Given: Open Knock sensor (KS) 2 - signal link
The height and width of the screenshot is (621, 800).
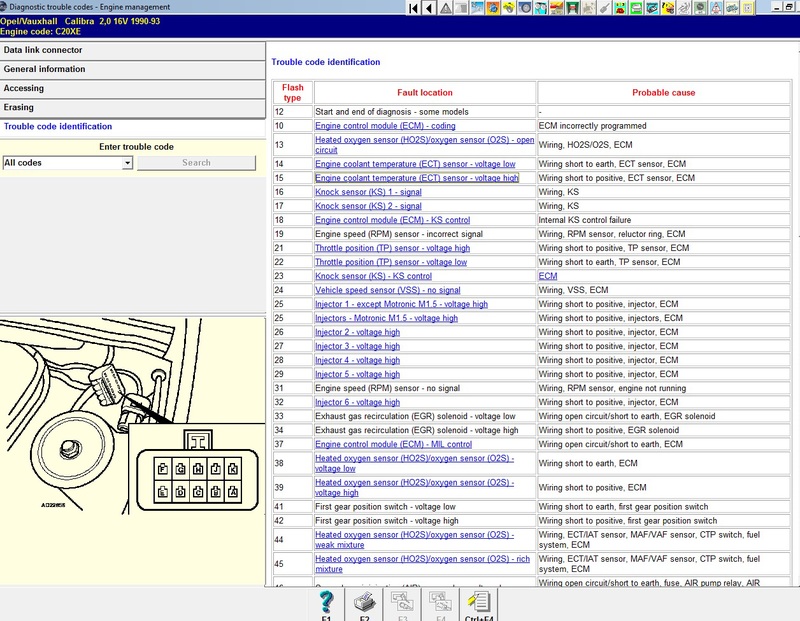Looking at the screenshot, I should pyautogui.click(x=368, y=206).
